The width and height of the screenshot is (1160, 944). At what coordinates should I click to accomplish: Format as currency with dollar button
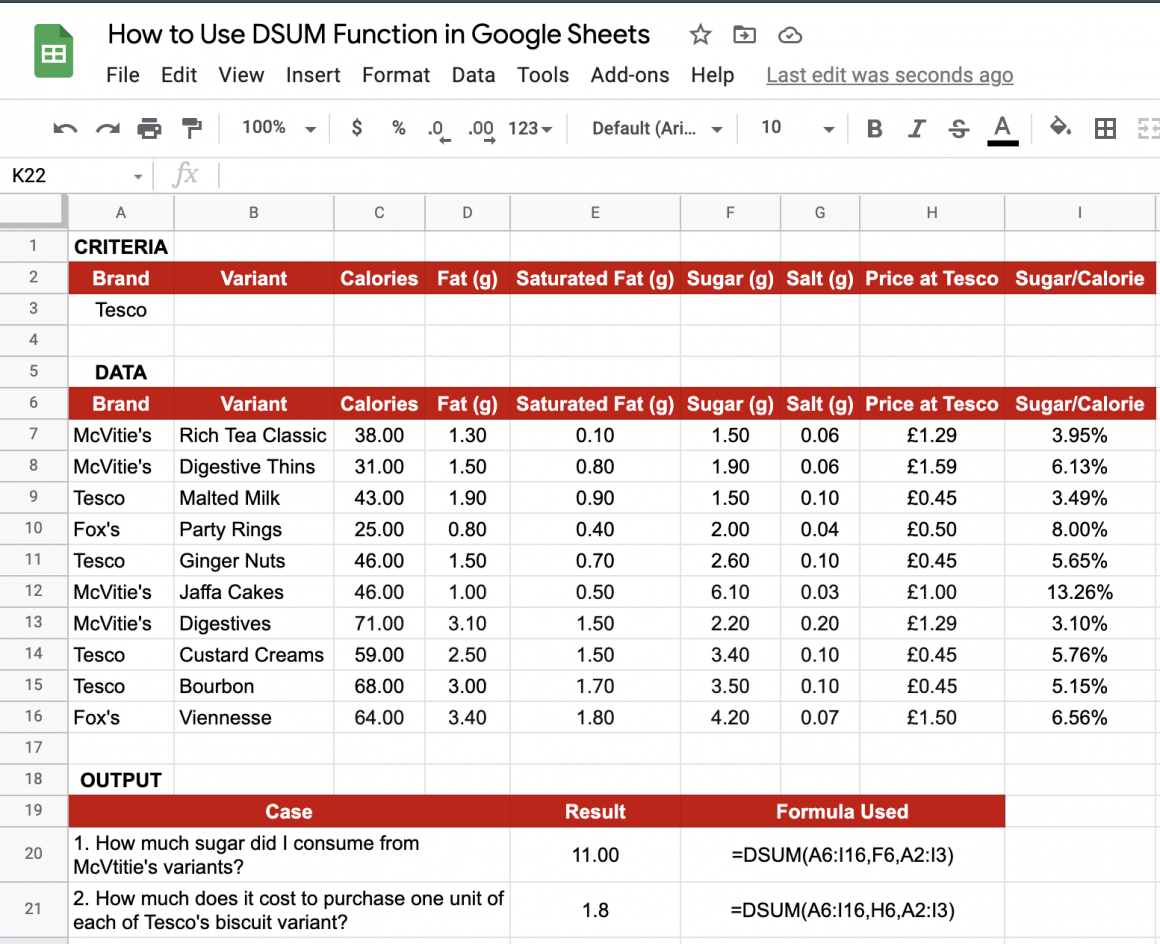(x=357, y=128)
